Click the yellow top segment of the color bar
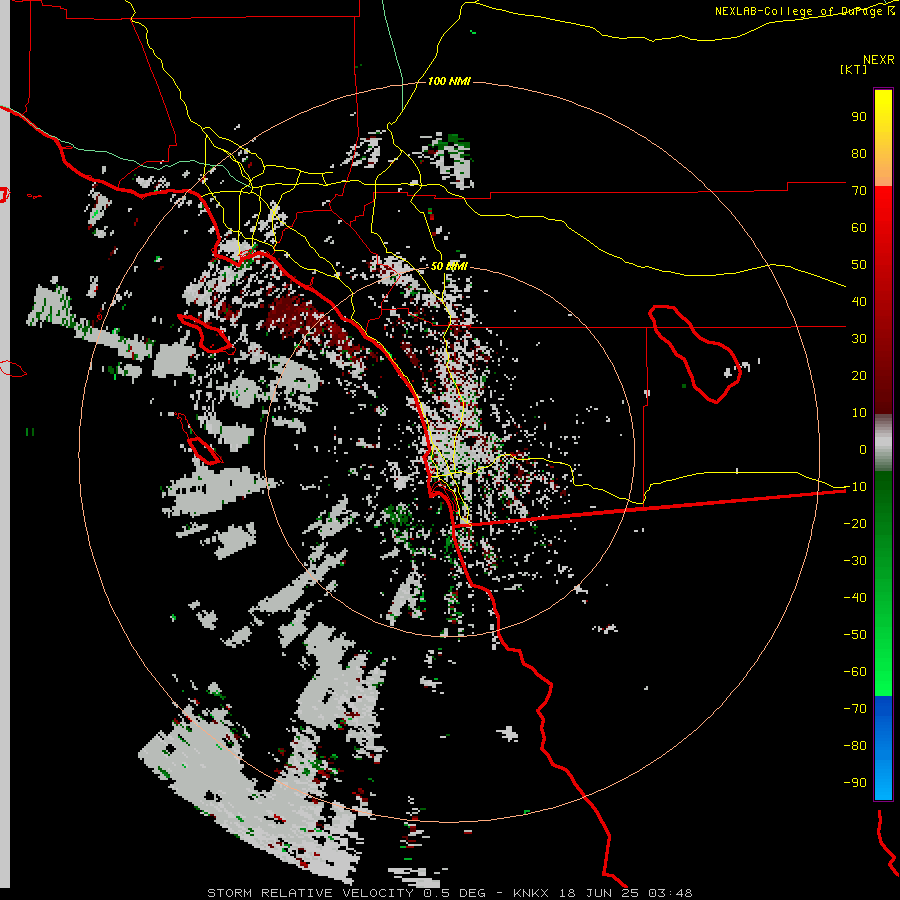 click(883, 138)
